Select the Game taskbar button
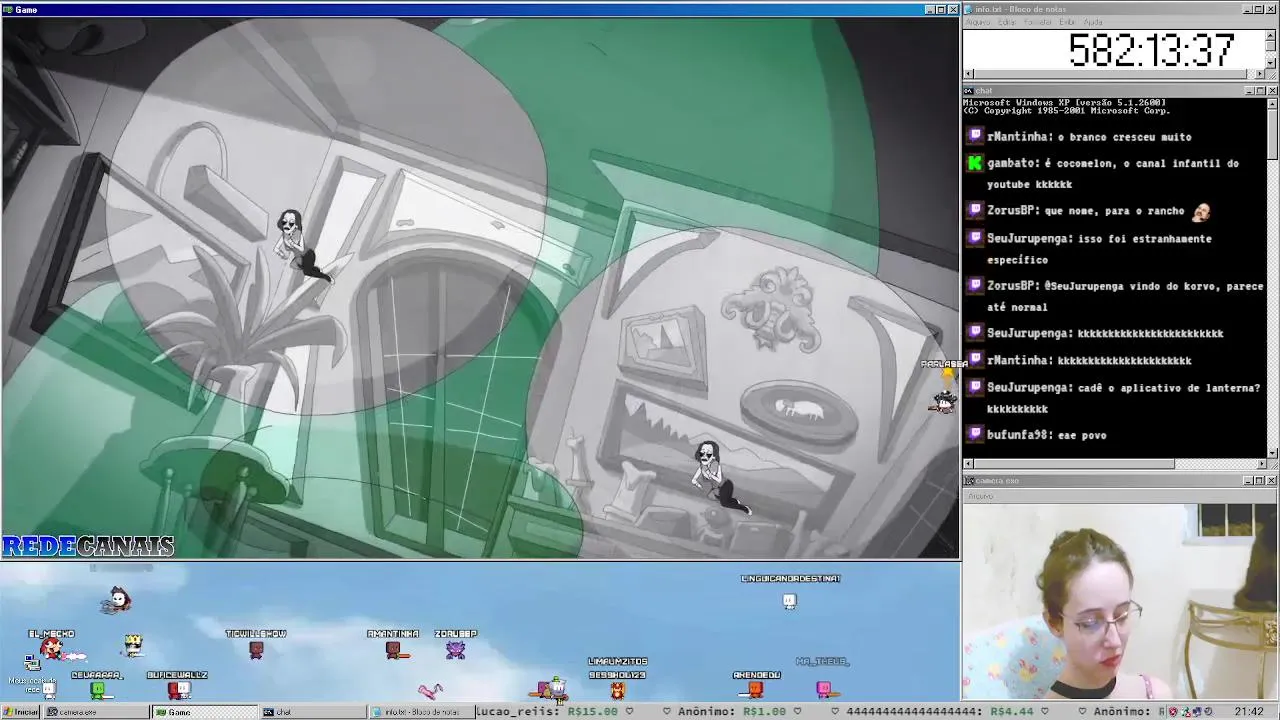 (205, 712)
